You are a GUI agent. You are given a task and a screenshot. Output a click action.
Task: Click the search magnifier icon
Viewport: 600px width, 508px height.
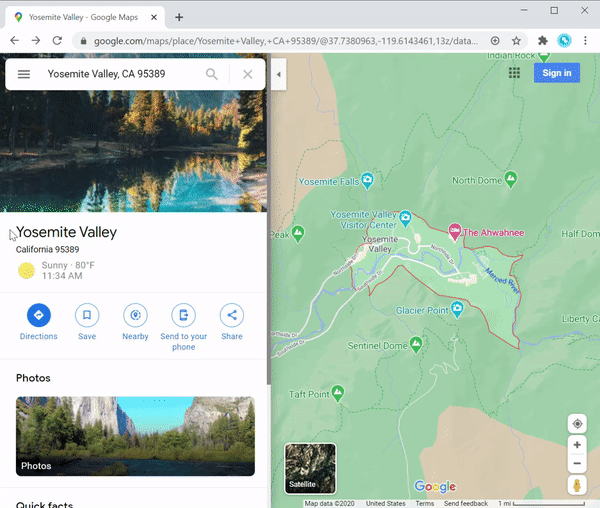tap(212, 74)
